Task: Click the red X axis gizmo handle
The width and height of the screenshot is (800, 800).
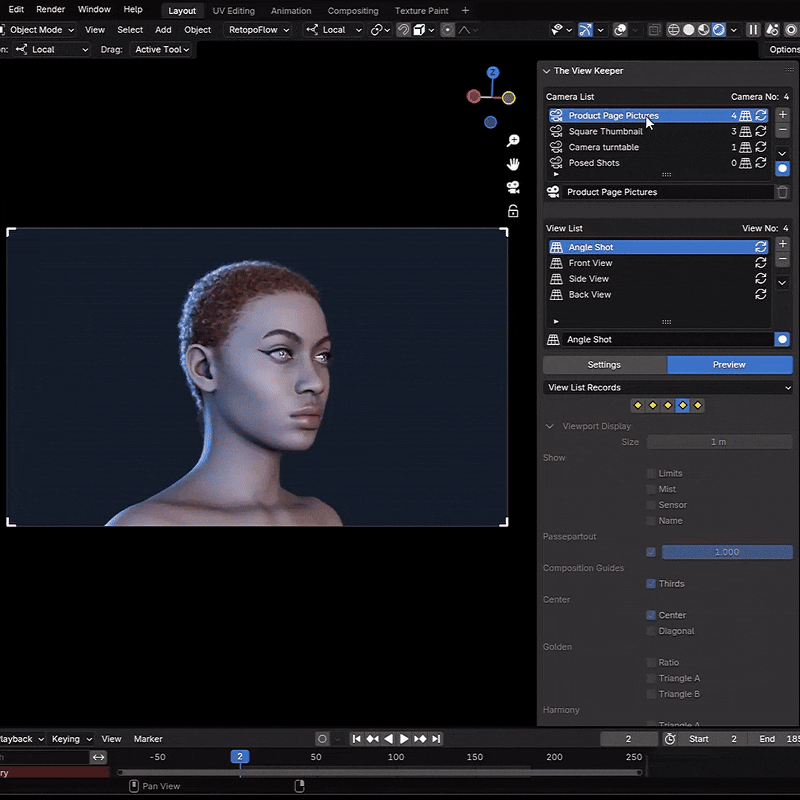Action: coord(473,96)
